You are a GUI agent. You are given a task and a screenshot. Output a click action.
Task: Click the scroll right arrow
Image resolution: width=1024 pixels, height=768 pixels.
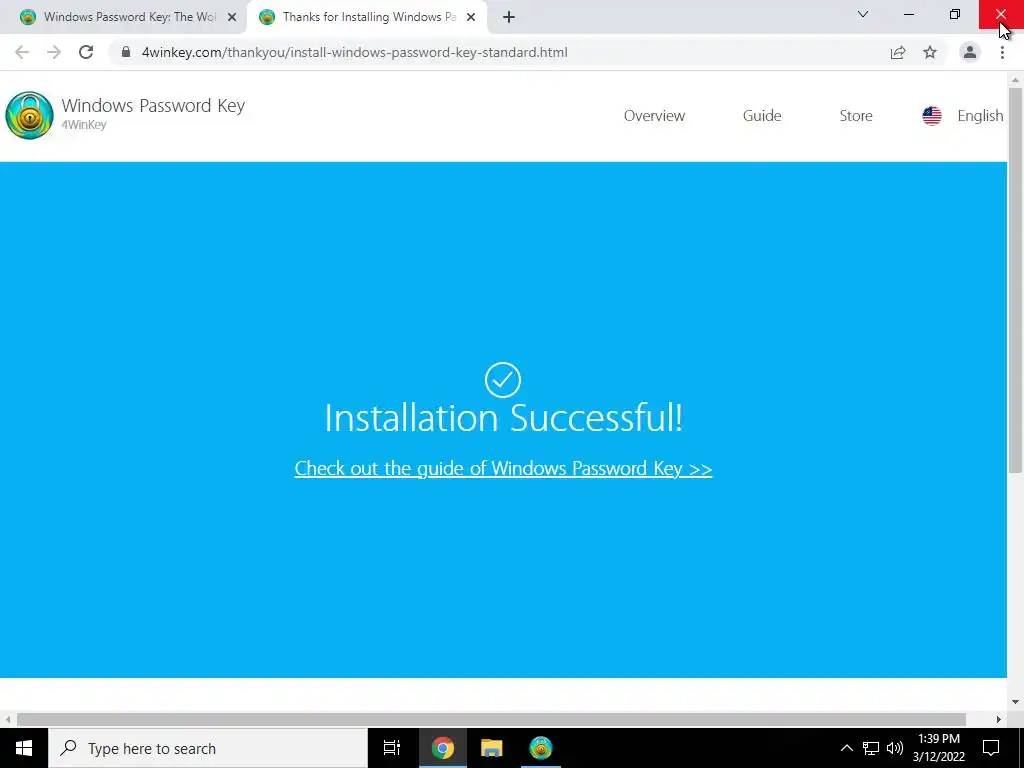coord(999,719)
